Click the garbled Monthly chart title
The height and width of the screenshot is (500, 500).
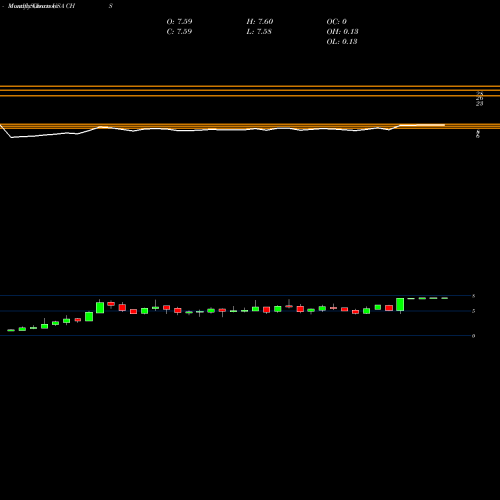[41, 6]
